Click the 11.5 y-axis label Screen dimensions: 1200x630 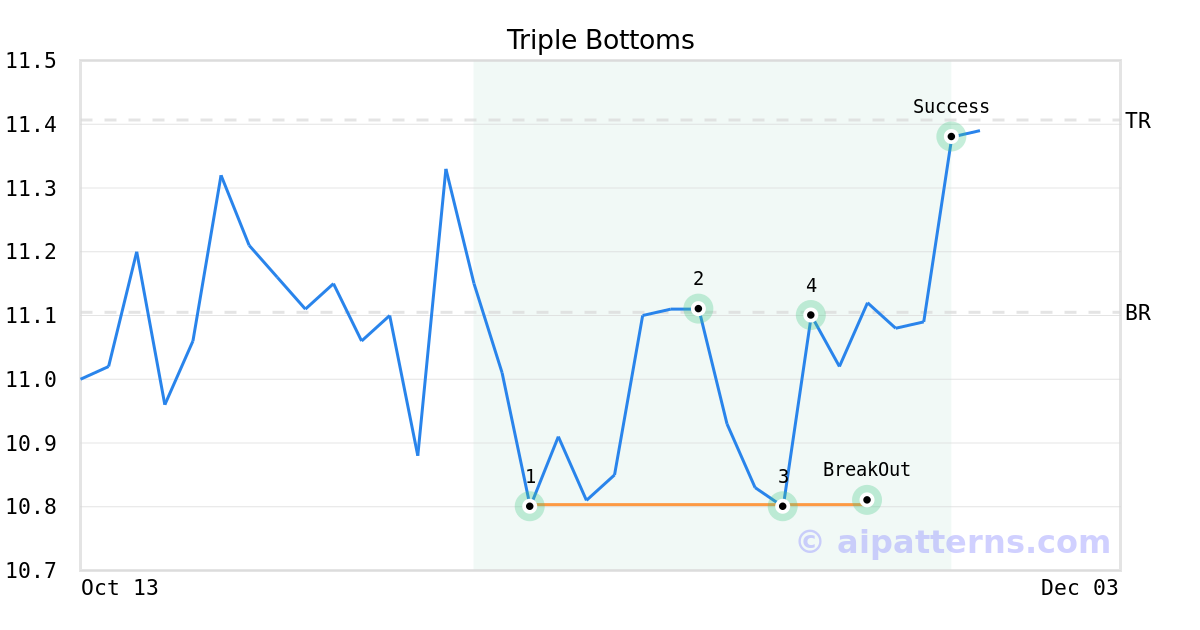point(30,61)
